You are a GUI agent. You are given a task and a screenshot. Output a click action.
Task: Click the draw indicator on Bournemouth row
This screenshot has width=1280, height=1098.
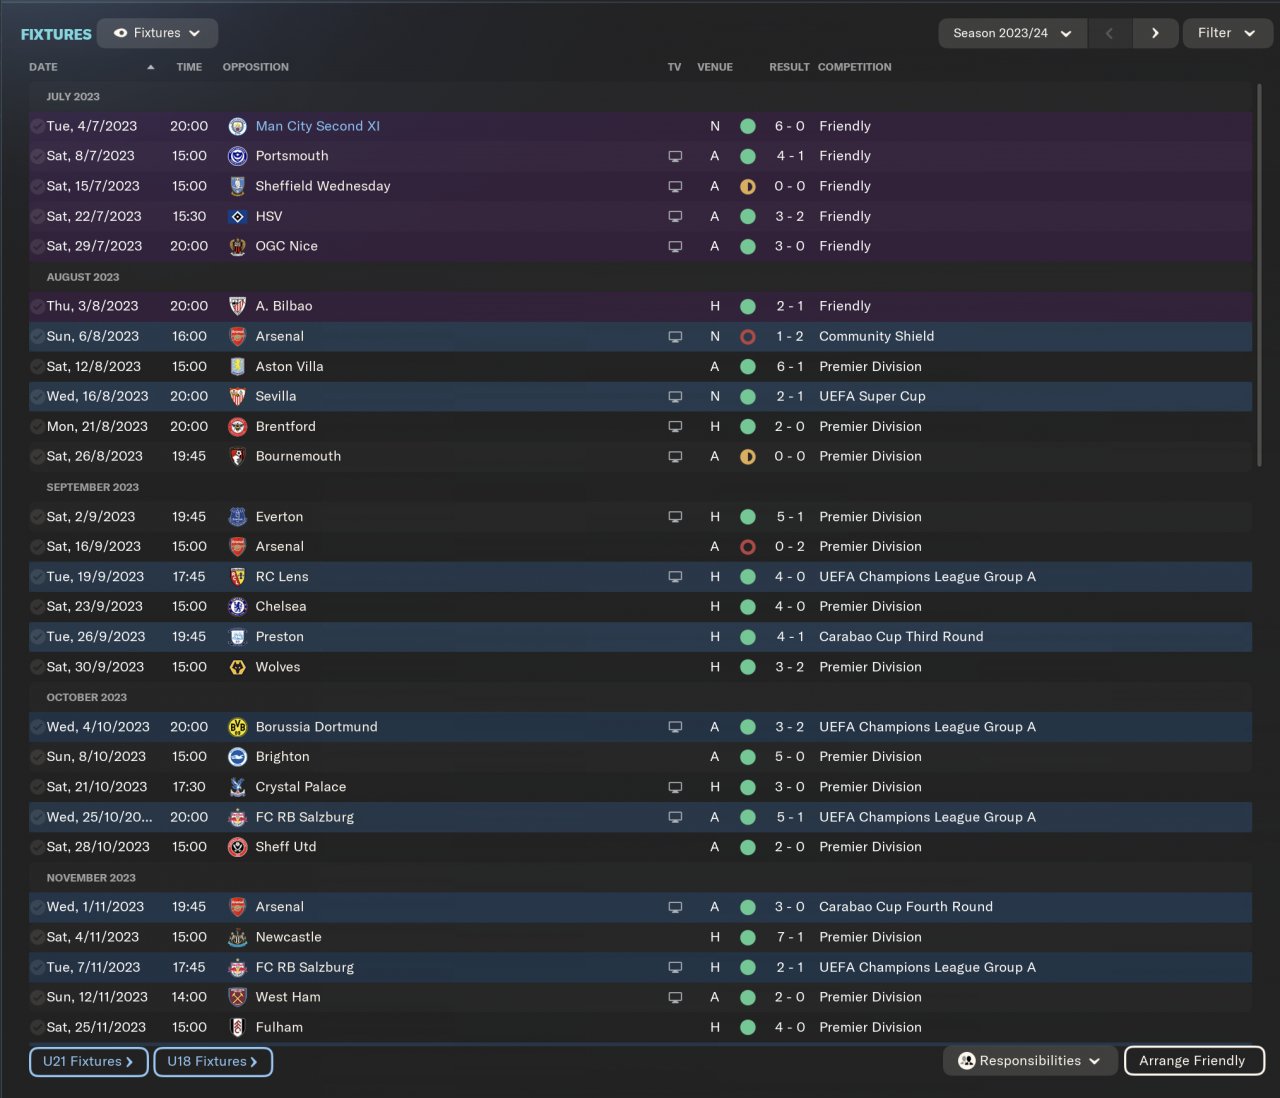(747, 457)
